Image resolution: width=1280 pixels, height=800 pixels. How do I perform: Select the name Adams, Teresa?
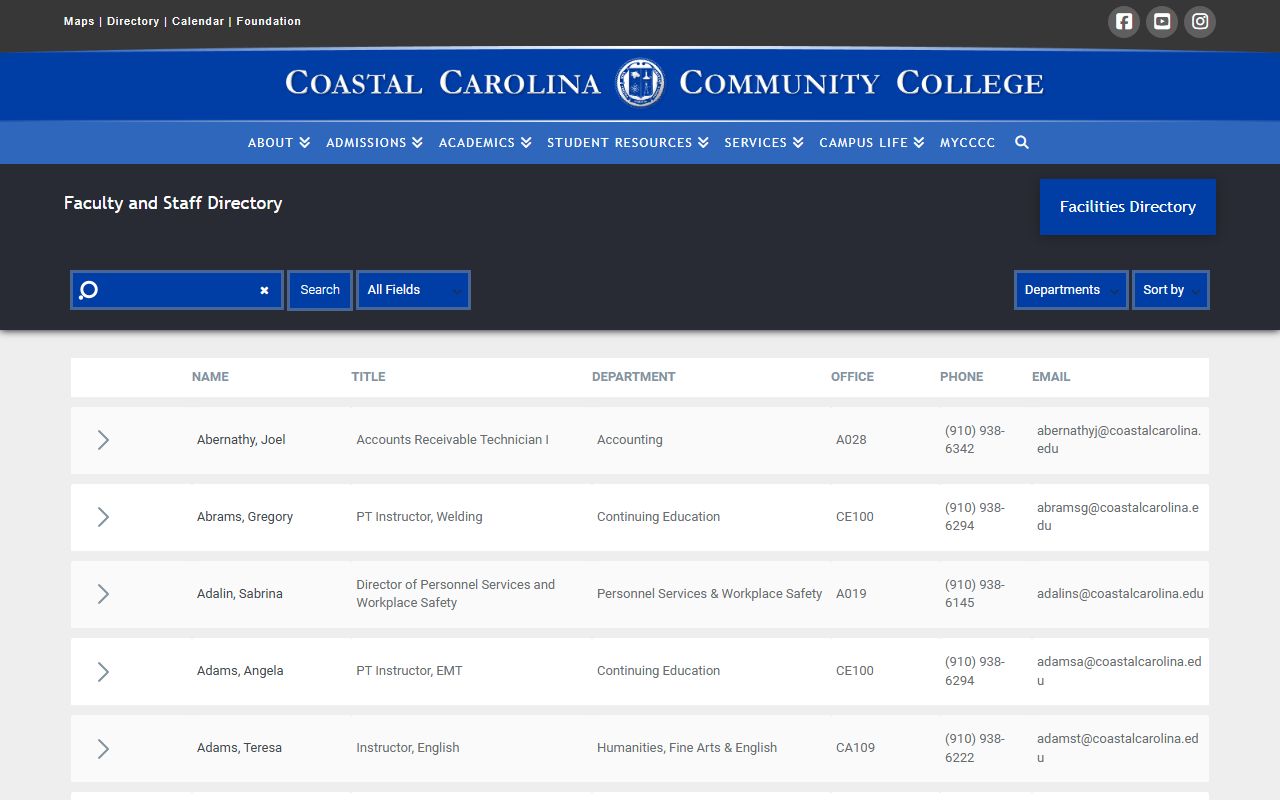pyautogui.click(x=239, y=748)
